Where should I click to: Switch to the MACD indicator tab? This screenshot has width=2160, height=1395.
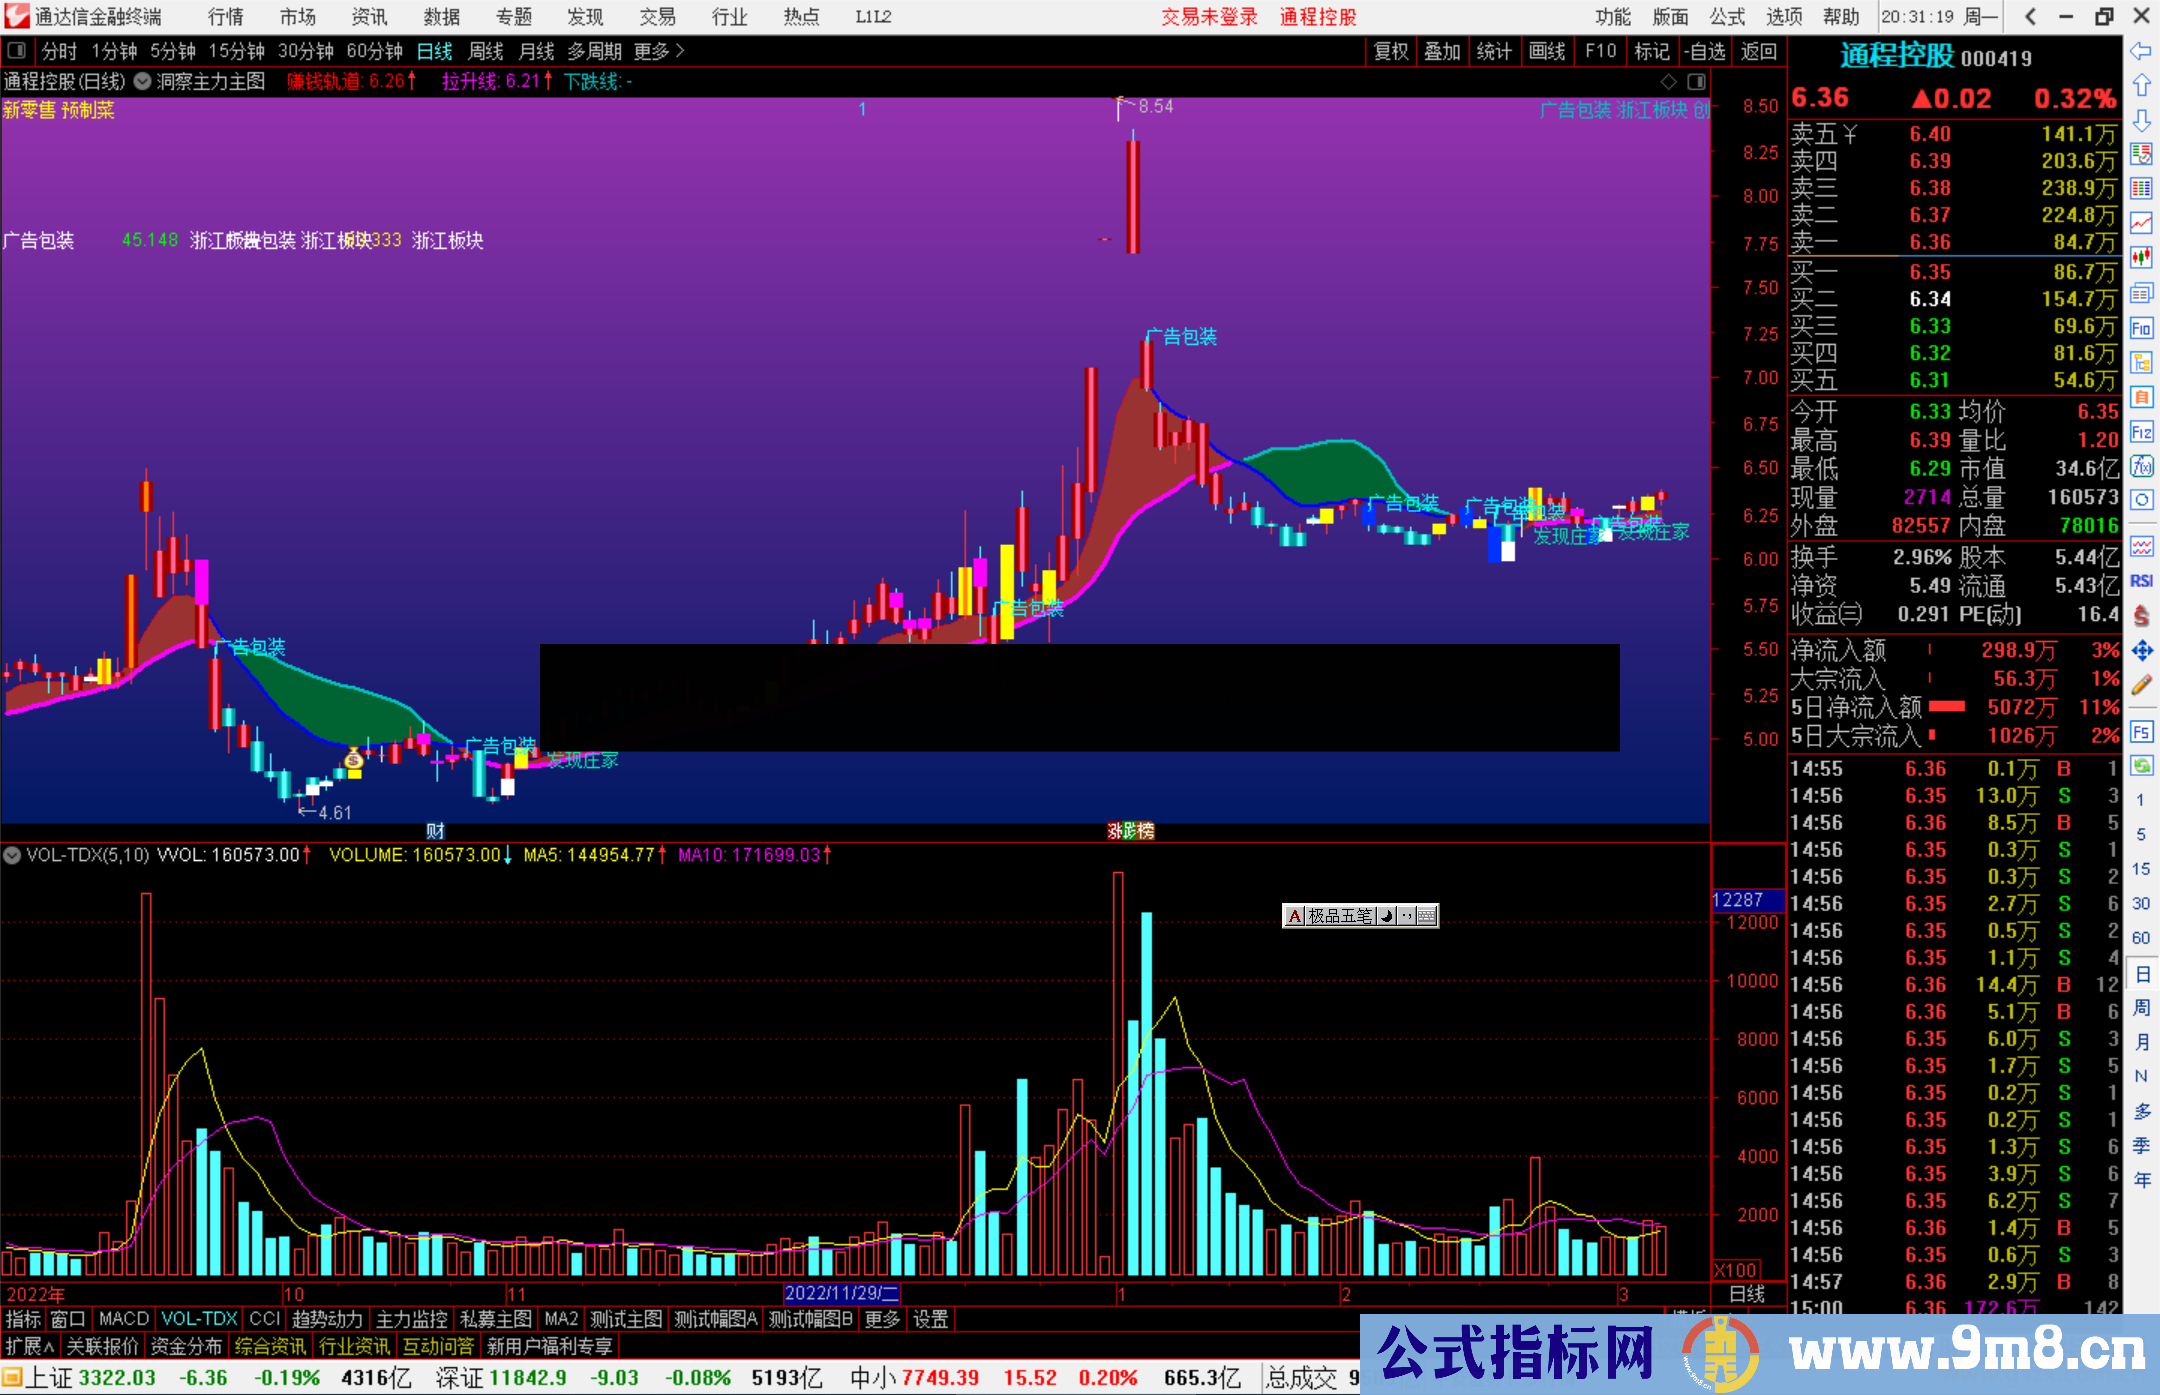tap(124, 1319)
